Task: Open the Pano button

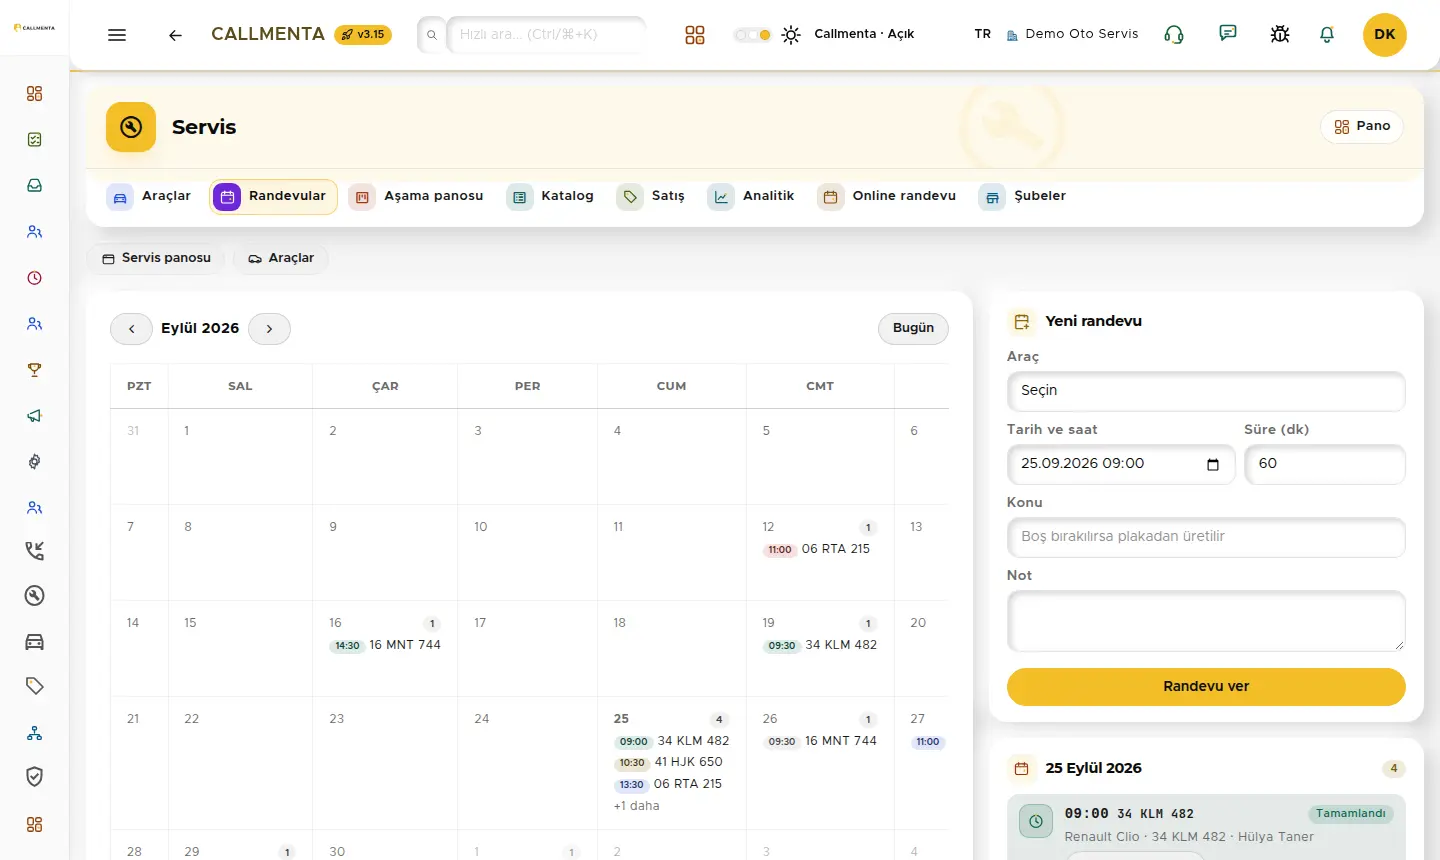Action: click(1362, 127)
